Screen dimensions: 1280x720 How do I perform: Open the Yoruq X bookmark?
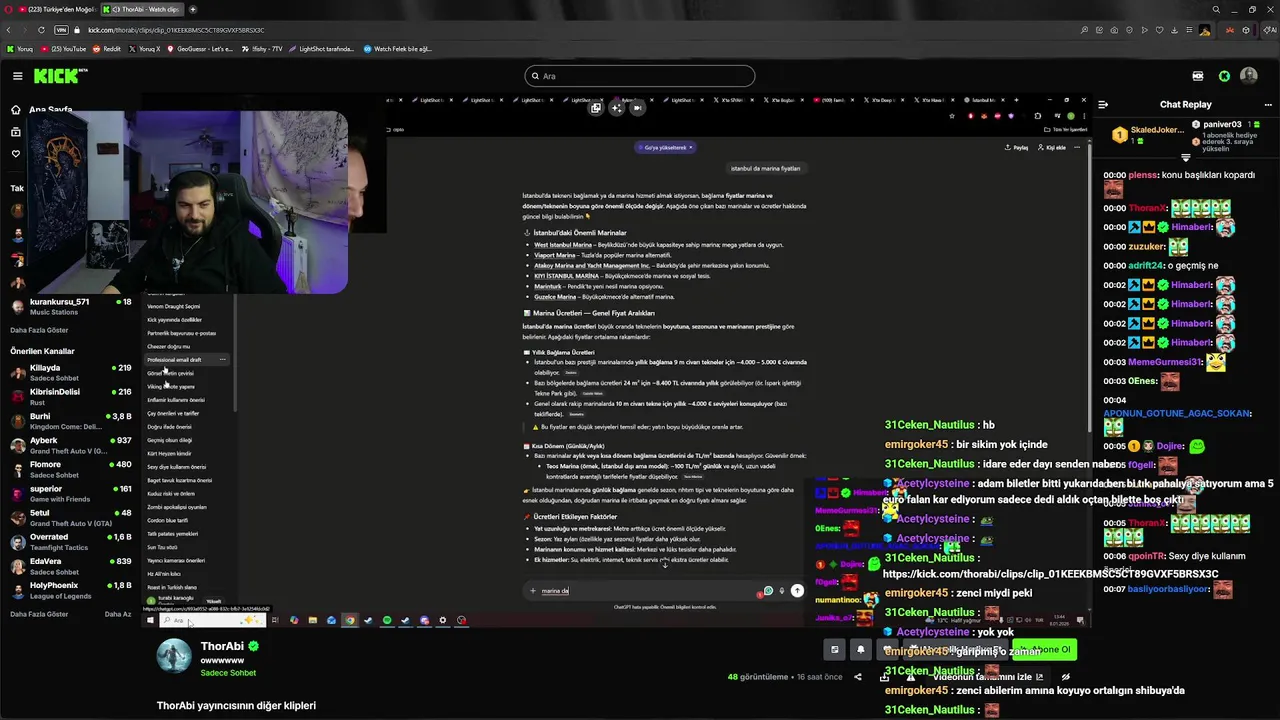tap(145, 48)
